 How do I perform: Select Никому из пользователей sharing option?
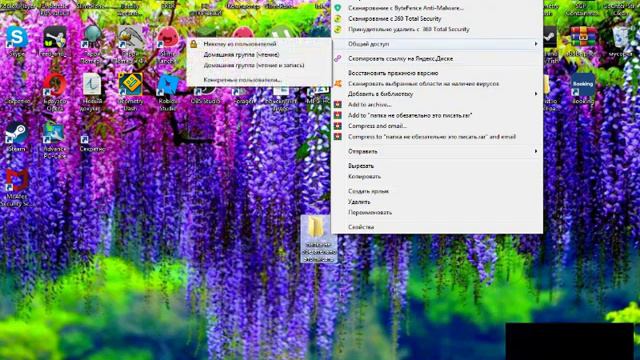(259, 44)
